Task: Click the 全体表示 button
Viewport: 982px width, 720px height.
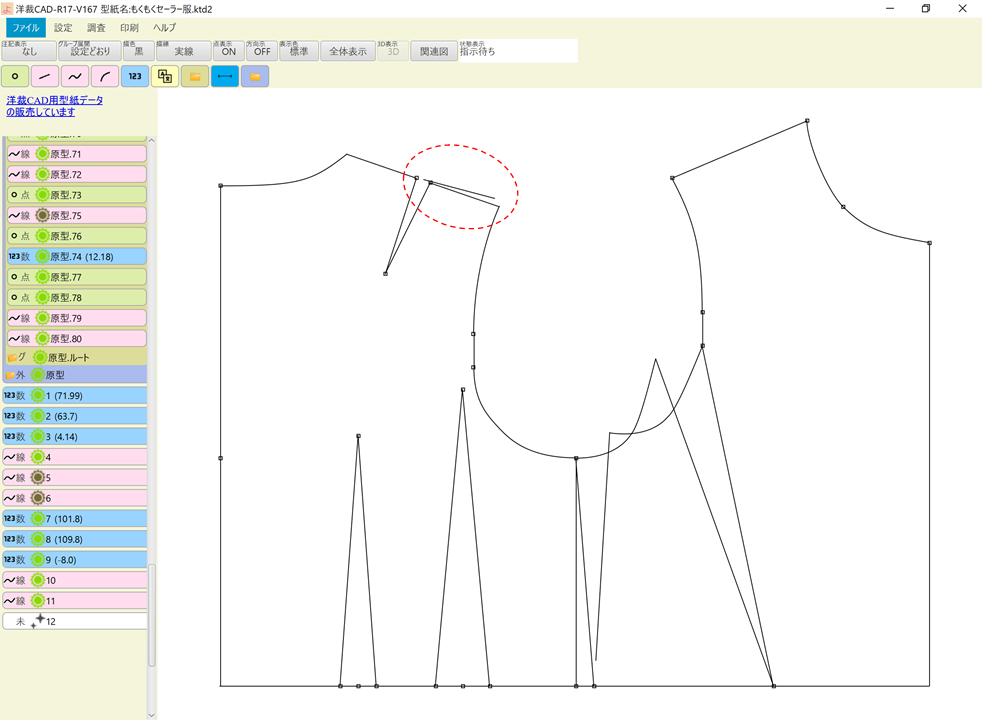Action: pyautogui.click(x=347, y=48)
